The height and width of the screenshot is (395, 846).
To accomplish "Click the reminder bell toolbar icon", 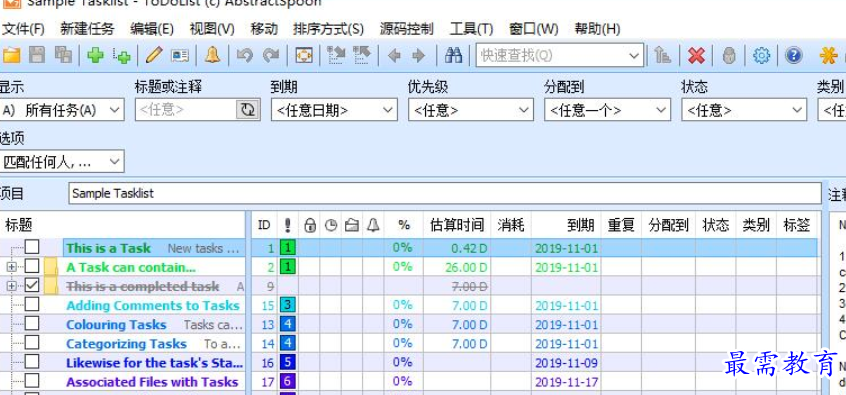I will click(212, 55).
